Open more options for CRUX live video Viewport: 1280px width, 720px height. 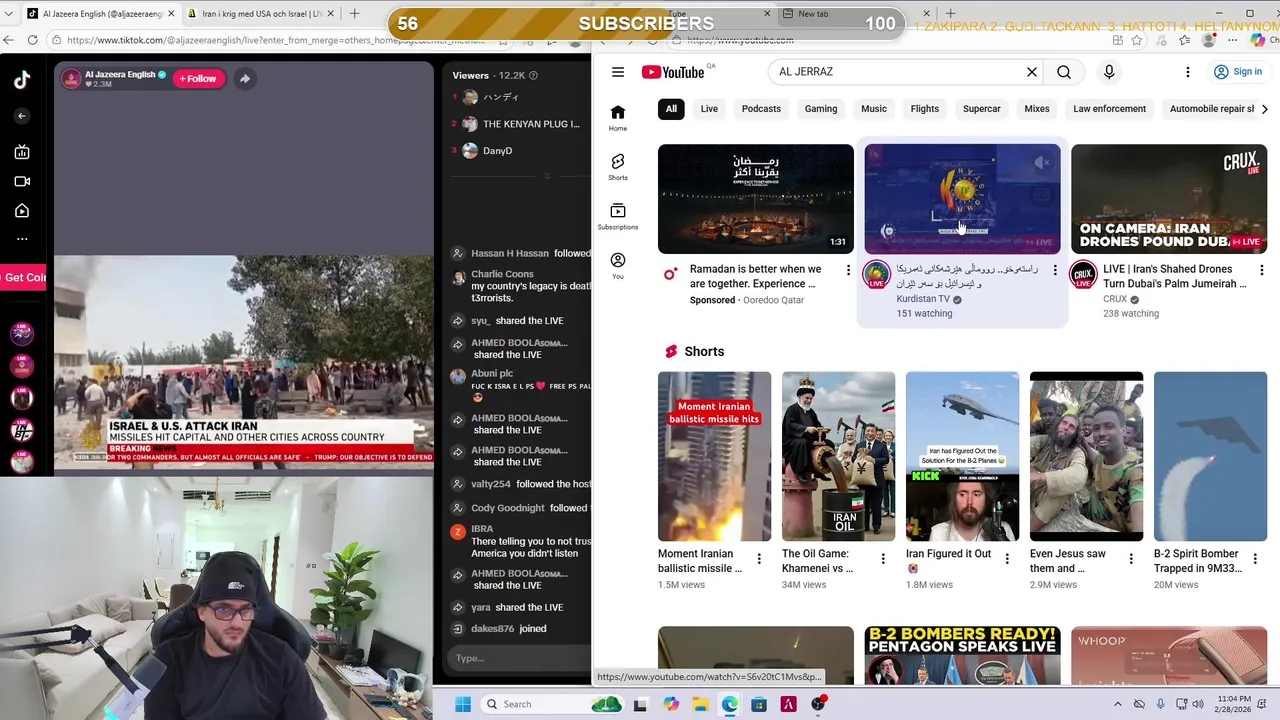tap(1261, 270)
